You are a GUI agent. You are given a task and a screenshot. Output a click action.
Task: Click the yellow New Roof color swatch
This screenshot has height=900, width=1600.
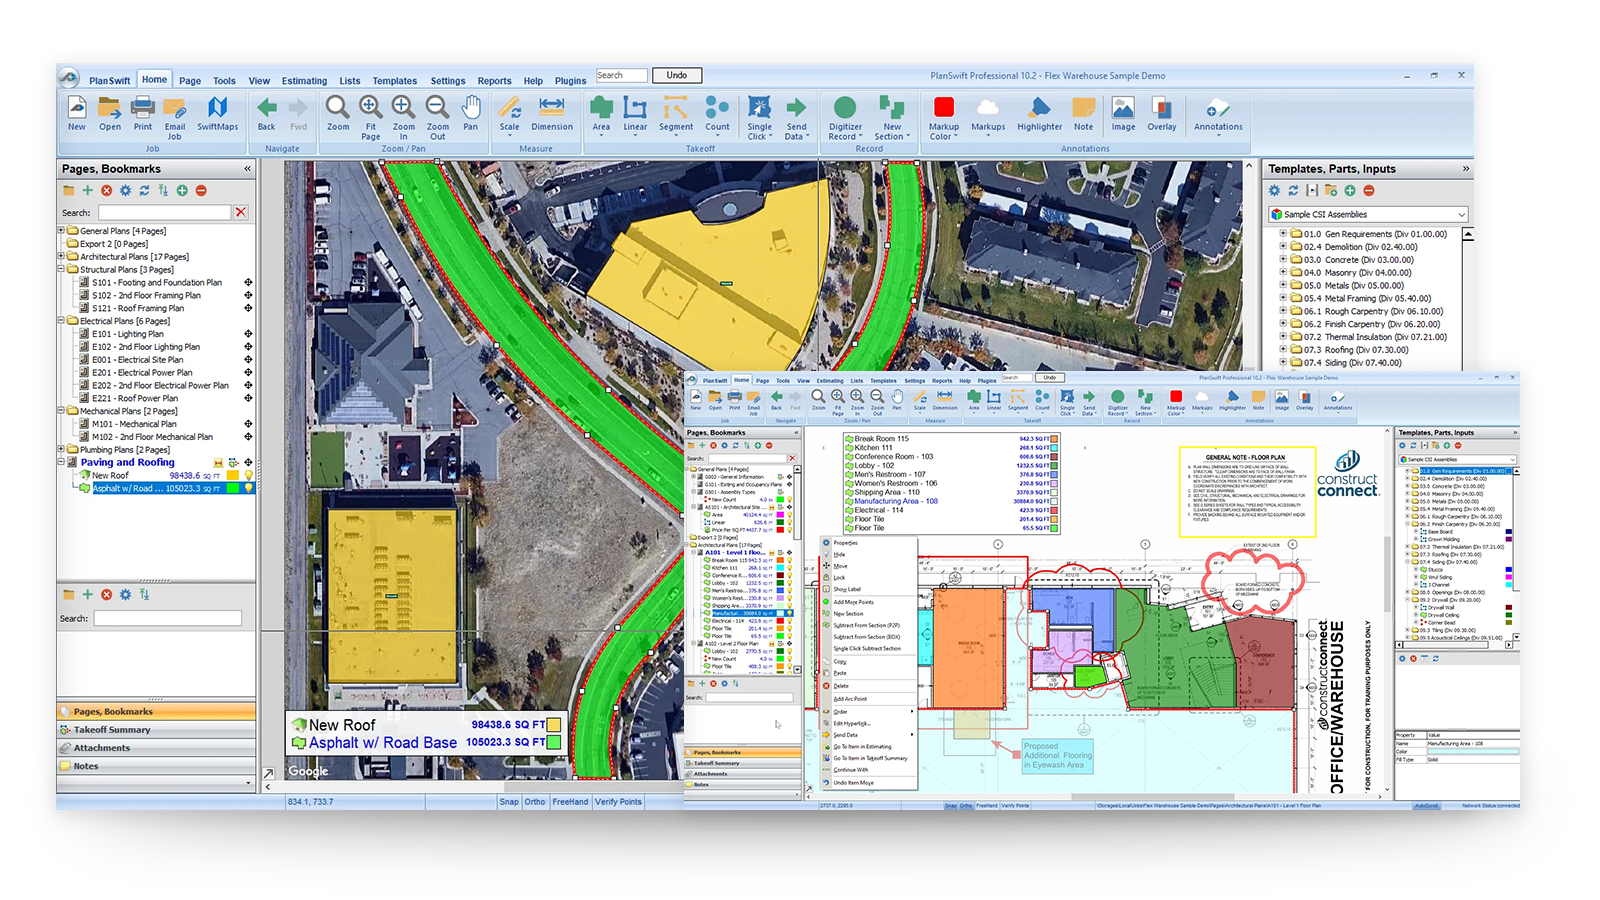[x=233, y=476]
